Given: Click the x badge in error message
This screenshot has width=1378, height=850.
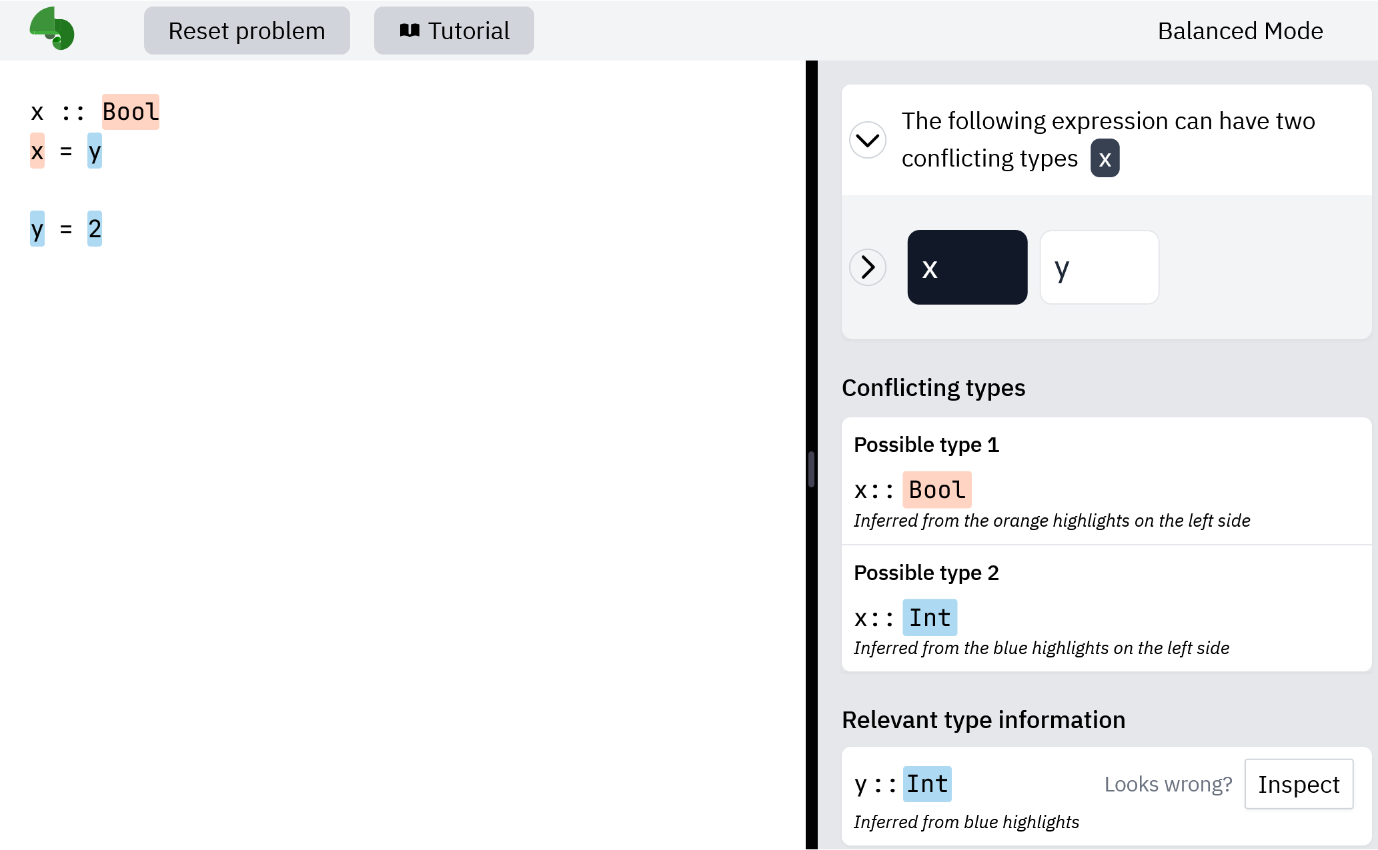Looking at the screenshot, I should click(x=1105, y=159).
